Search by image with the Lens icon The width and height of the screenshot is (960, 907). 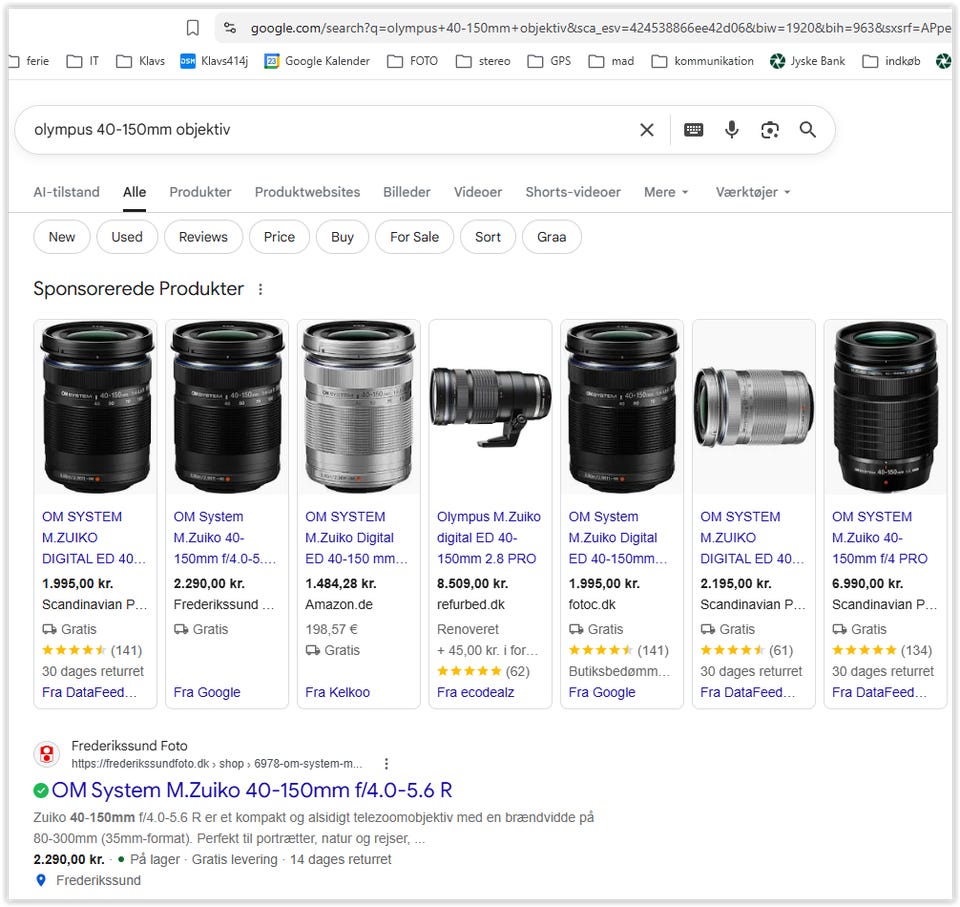(x=770, y=130)
